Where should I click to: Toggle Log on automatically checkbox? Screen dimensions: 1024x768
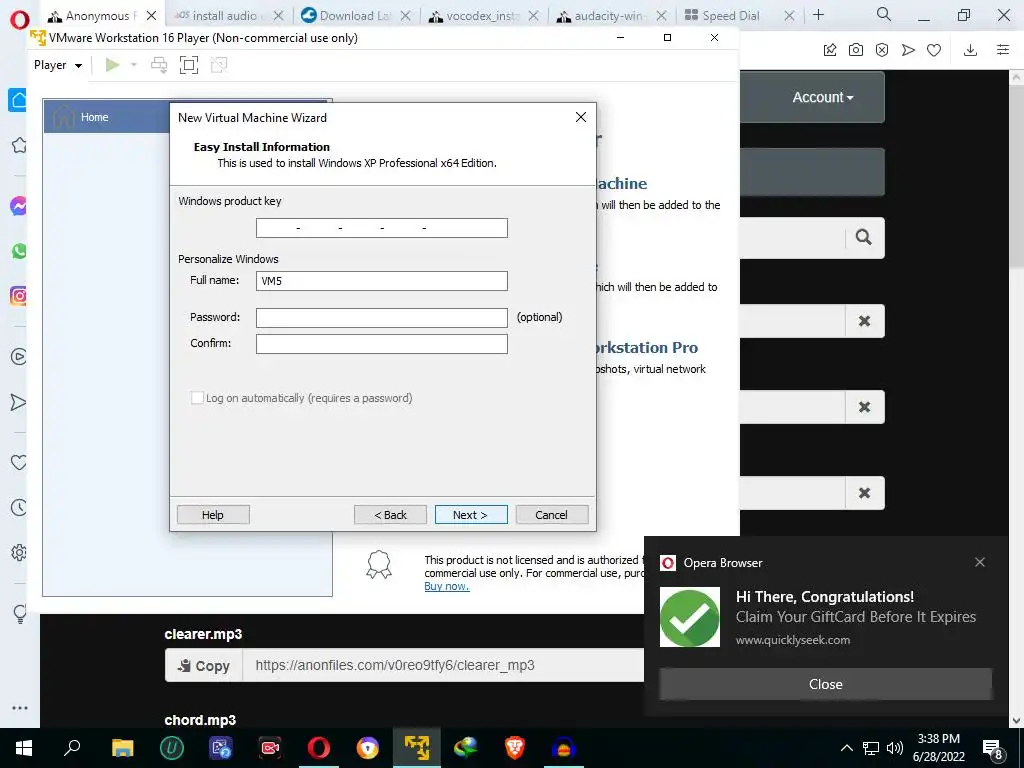click(197, 398)
